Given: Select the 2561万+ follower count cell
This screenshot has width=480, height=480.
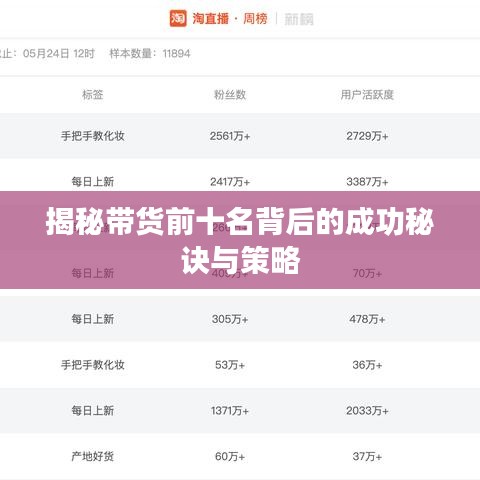Looking at the screenshot, I should coord(230,136).
